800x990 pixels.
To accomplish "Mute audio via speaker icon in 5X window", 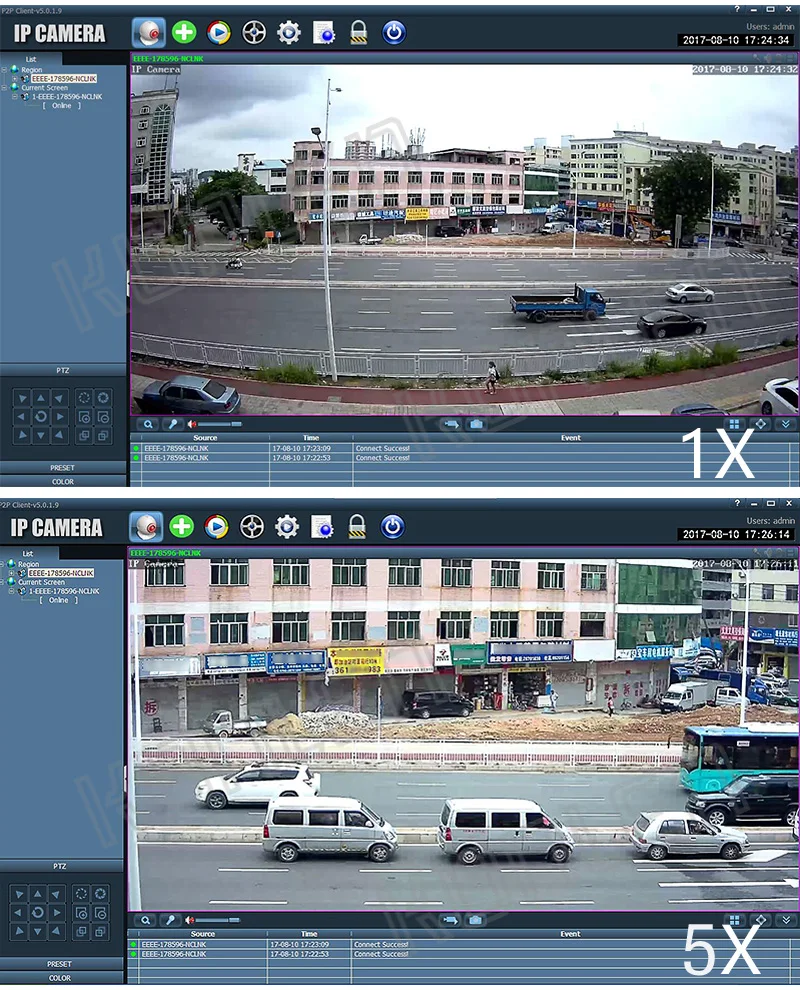I will pyautogui.click(x=189, y=921).
